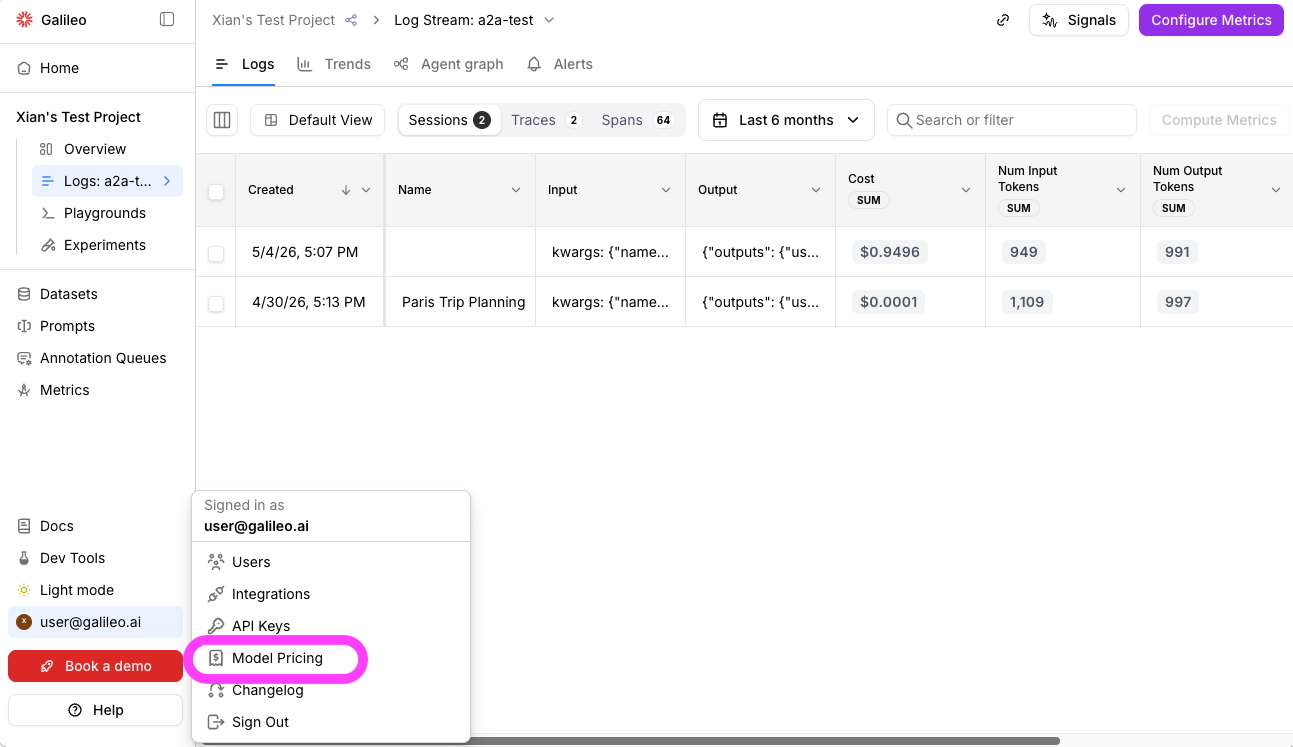1293x747 pixels.
Task: Click the Galileo logo icon
Action: [25, 20]
